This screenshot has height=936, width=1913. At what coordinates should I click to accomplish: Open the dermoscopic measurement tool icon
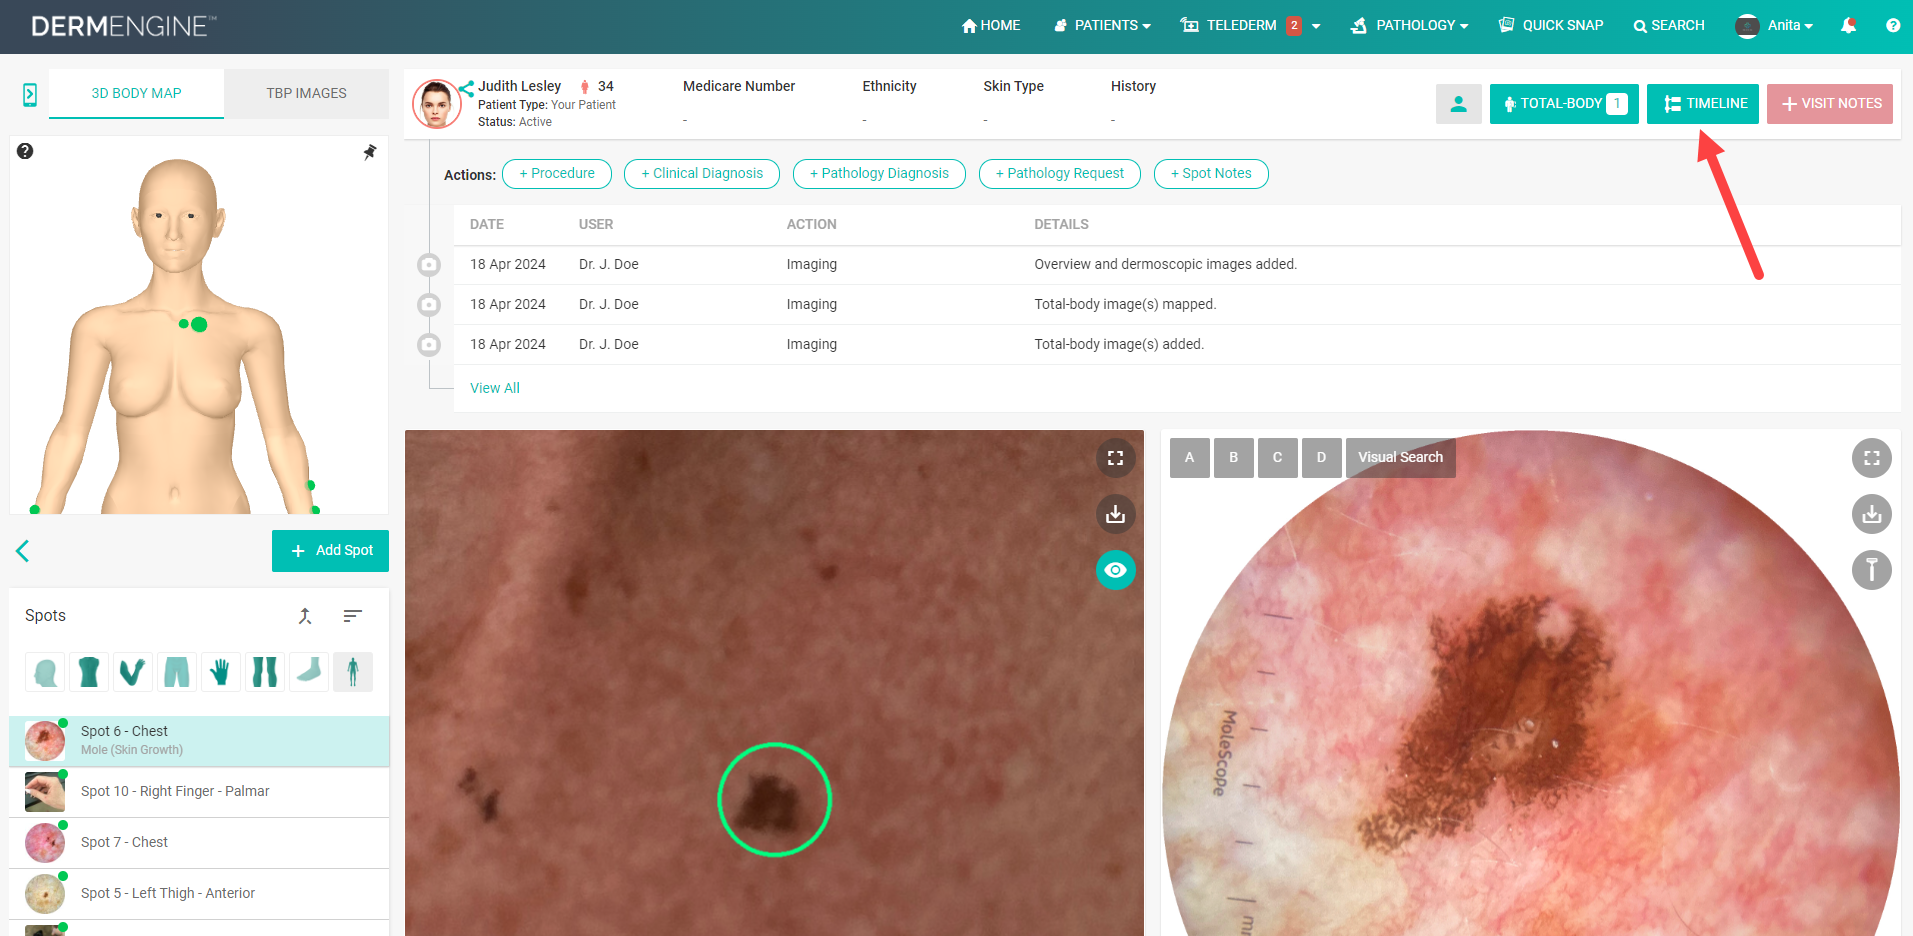tap(1872, 570)
